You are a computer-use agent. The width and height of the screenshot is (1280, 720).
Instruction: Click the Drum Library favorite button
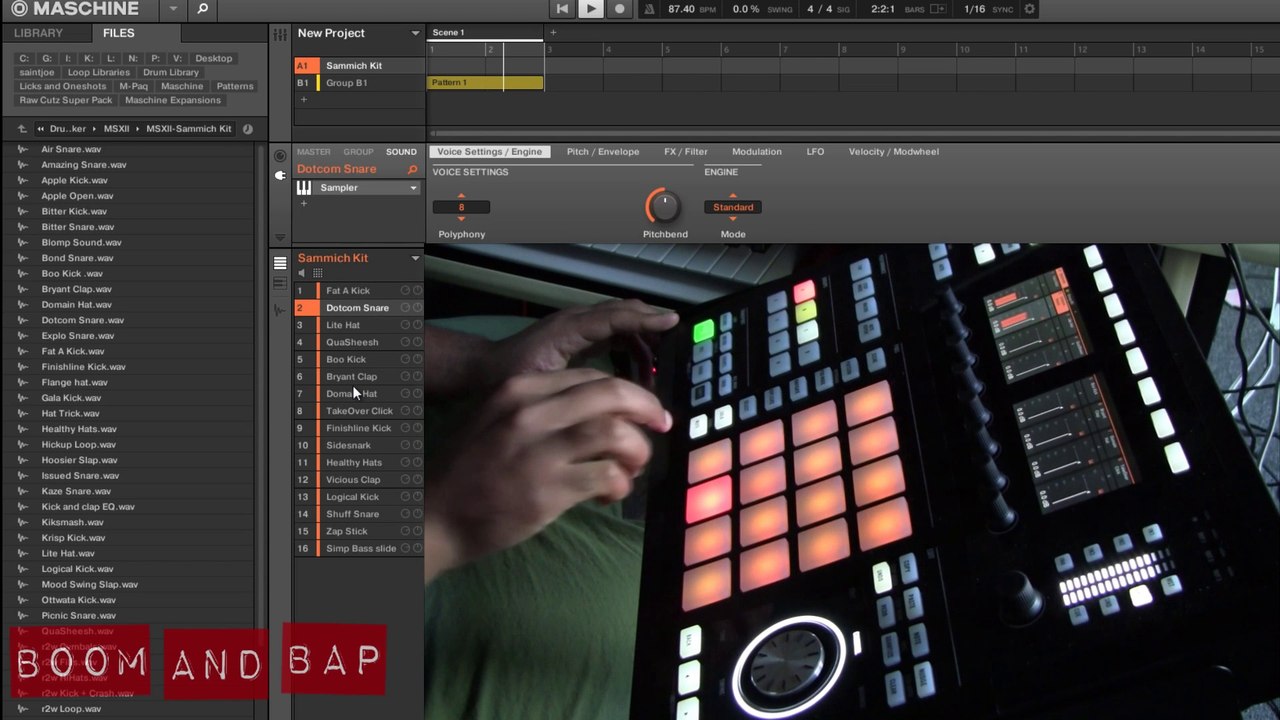[x=171, y=73]
